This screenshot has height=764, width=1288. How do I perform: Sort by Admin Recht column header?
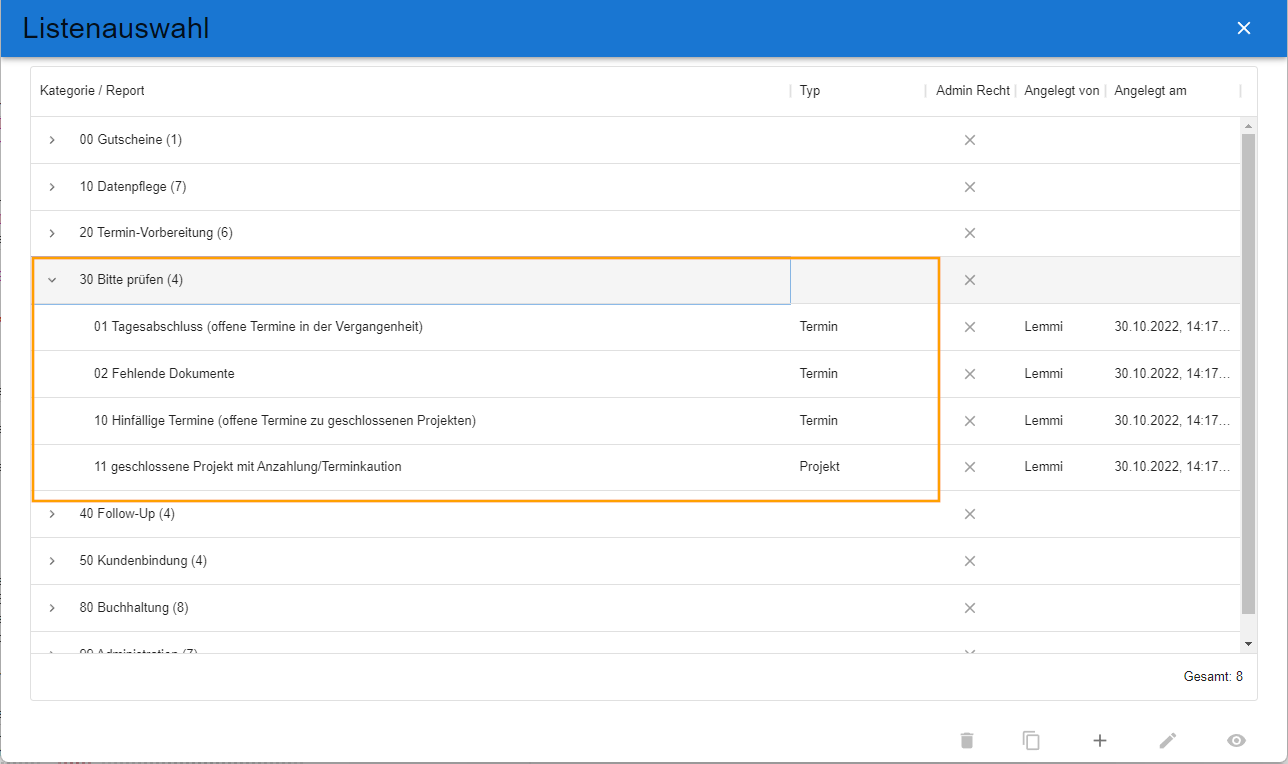pos(973,91)
